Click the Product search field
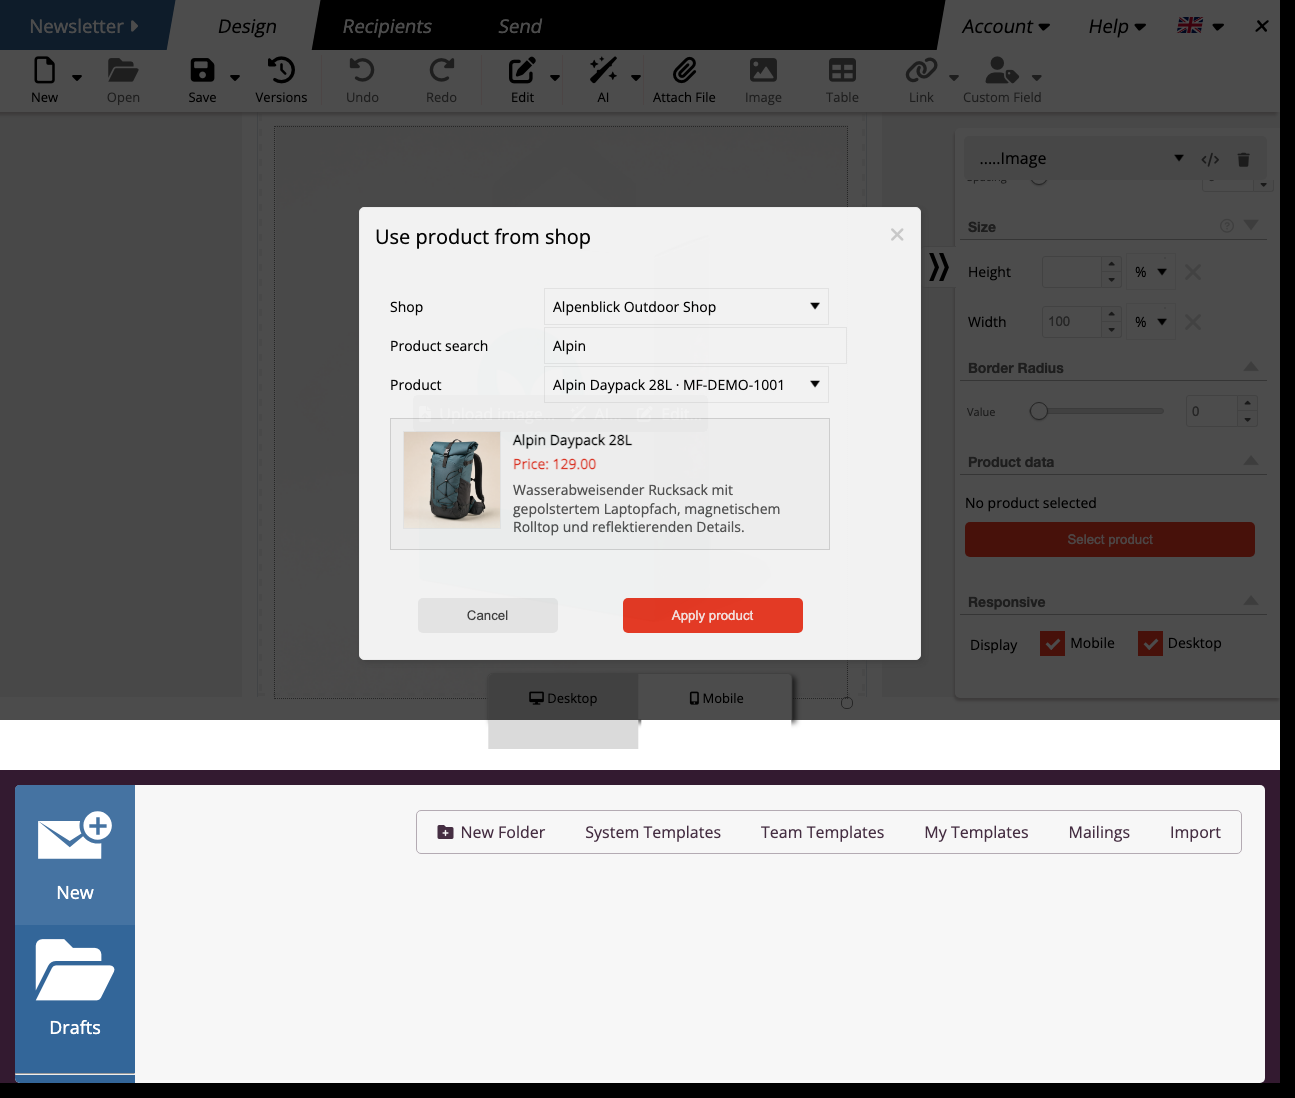This screenshot has width=1295, height=1098. coord(695,346)
